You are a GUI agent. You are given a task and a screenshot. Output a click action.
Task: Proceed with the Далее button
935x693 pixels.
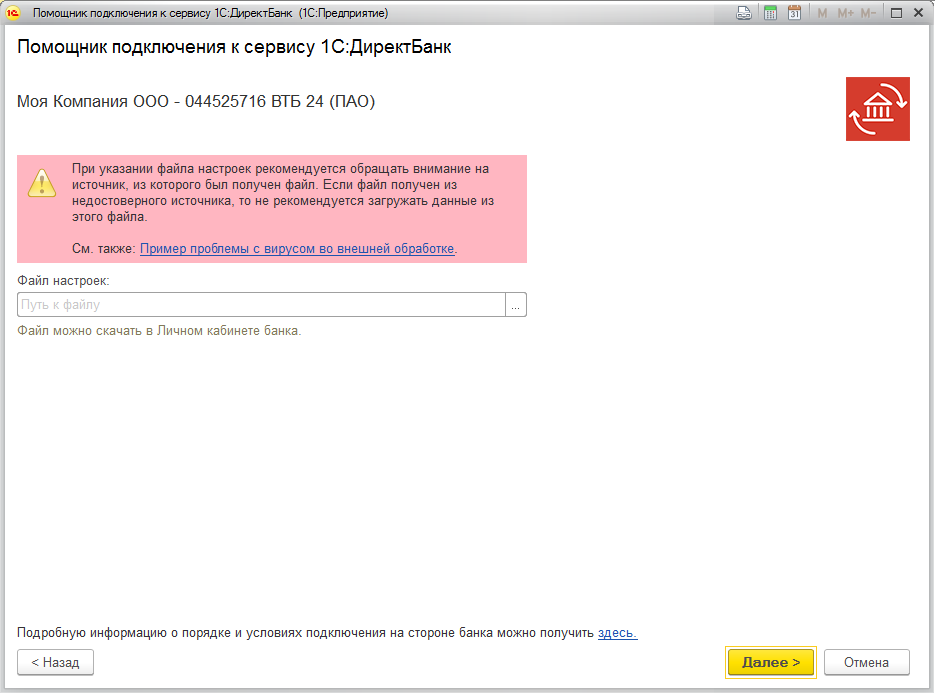coord(770,663)
